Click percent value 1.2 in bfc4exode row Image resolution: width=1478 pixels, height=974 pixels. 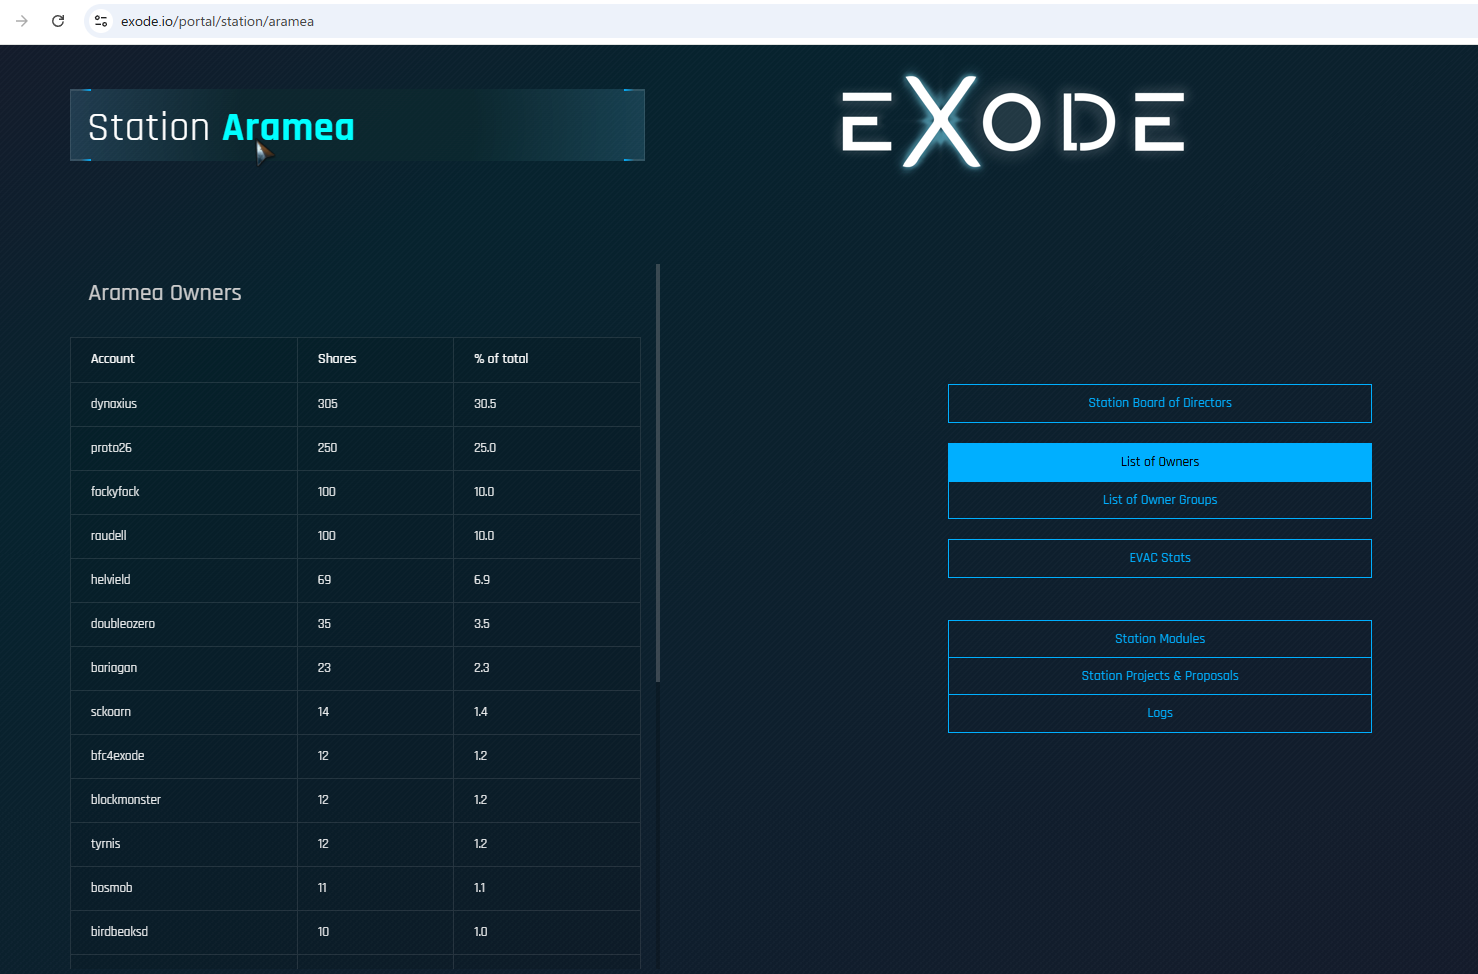481,756
